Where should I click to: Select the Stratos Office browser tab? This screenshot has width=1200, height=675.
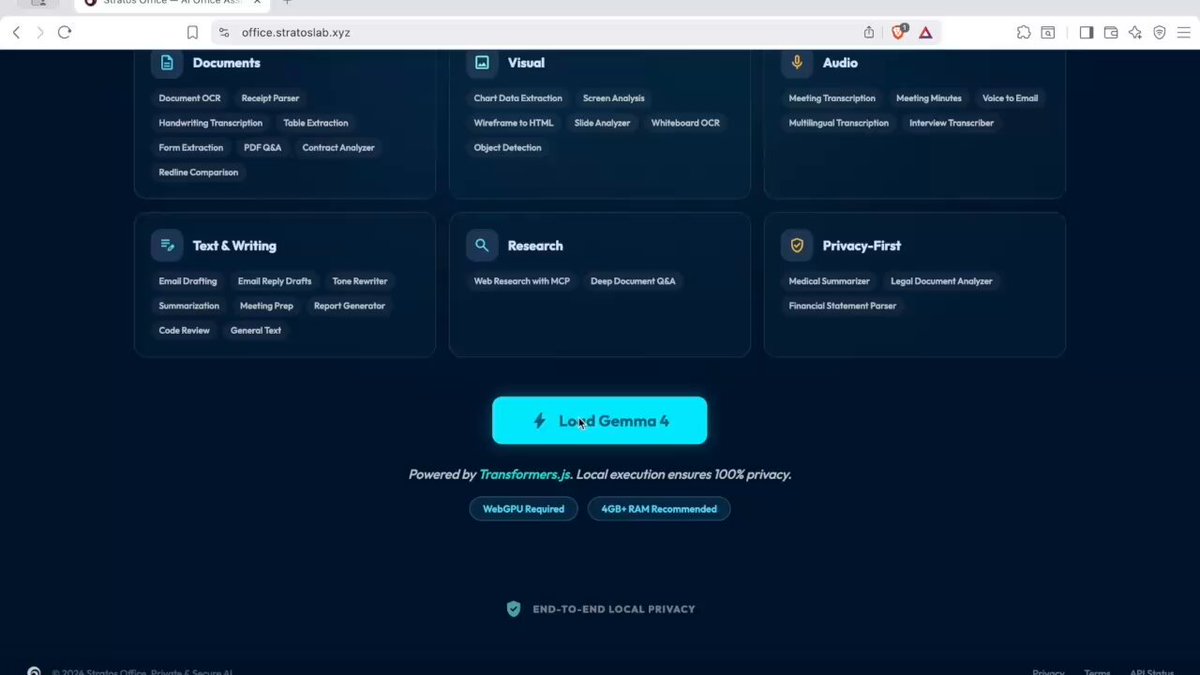[x=173, y=3]
